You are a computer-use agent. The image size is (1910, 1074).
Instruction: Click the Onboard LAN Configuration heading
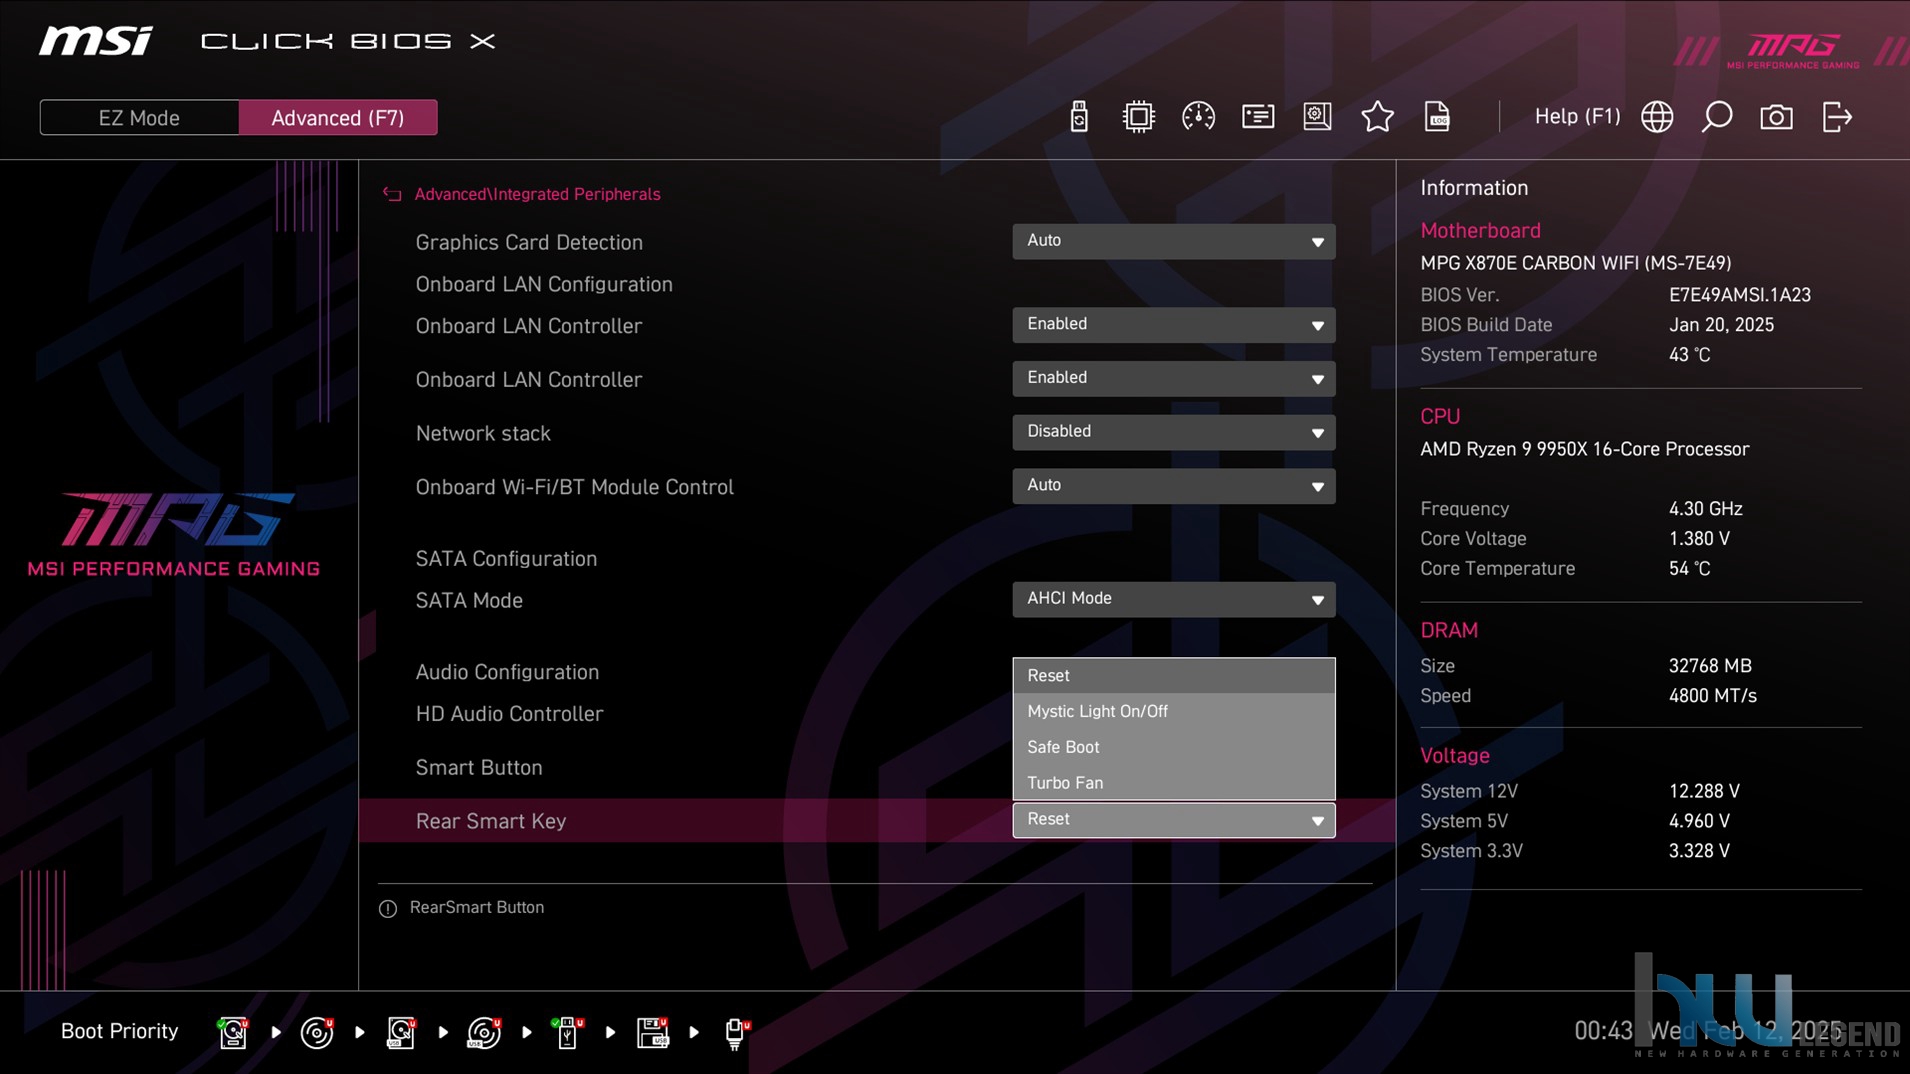[x=544, y=284]
